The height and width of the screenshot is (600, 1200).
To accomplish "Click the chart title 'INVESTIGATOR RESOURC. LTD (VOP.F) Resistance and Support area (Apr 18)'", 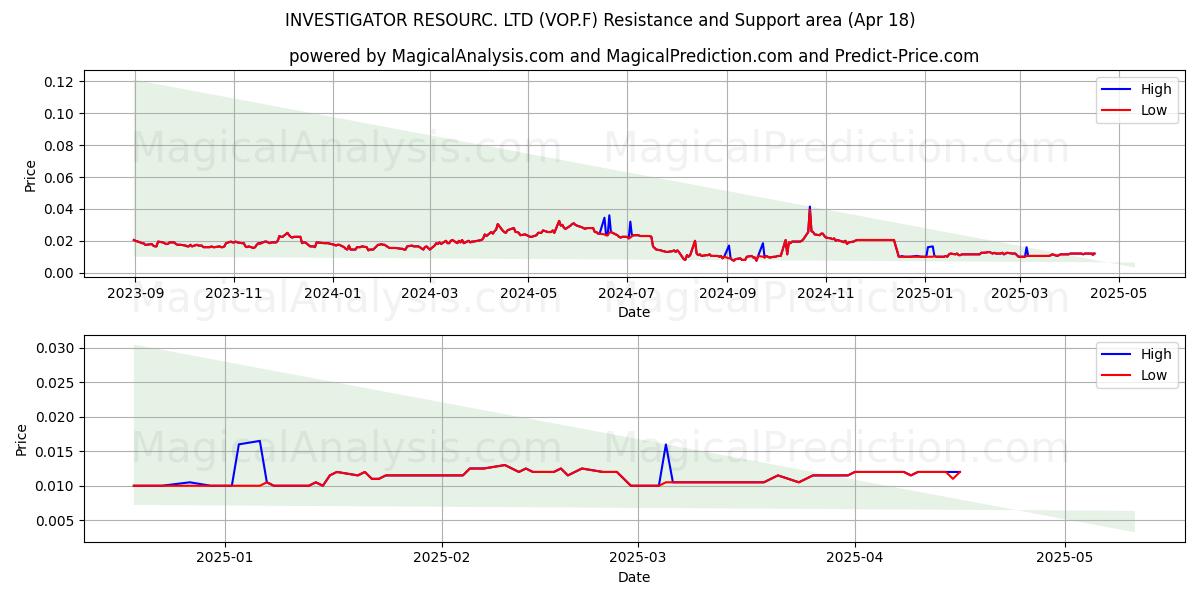I will [600, 20].
